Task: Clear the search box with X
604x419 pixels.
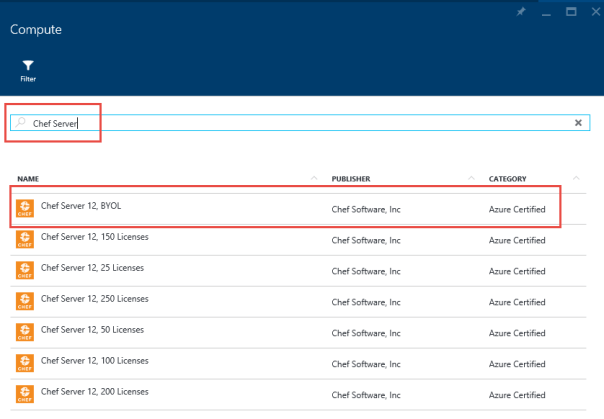Action: [x=578, y=123]
